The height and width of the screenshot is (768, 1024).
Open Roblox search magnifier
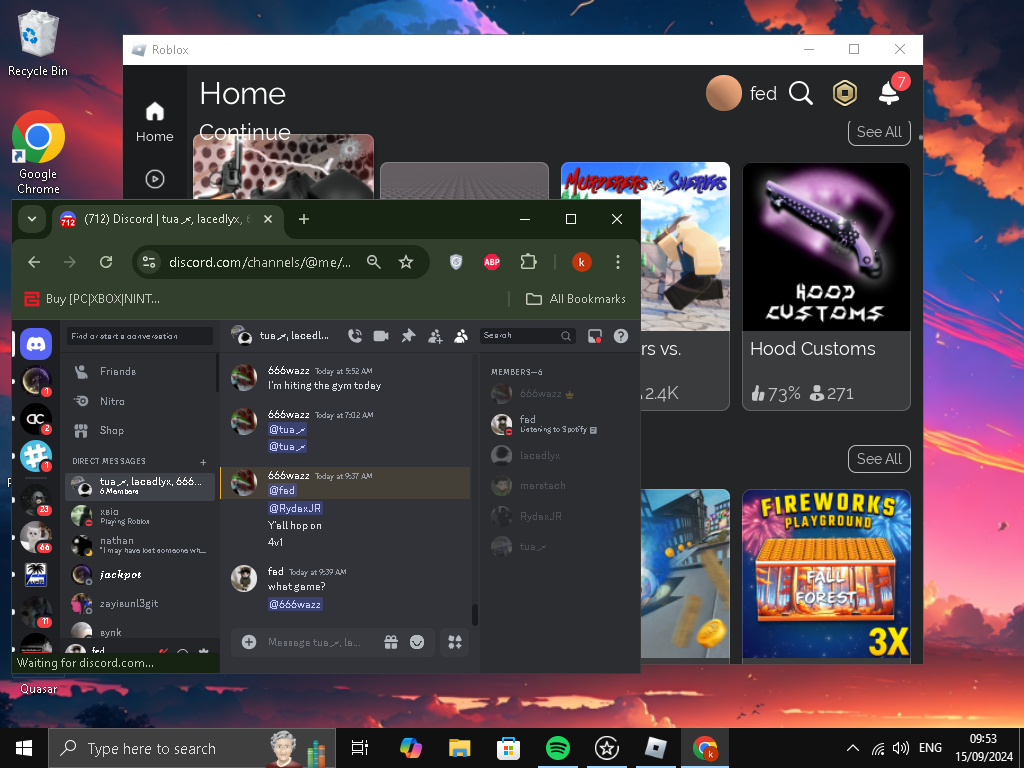point(801,93)
